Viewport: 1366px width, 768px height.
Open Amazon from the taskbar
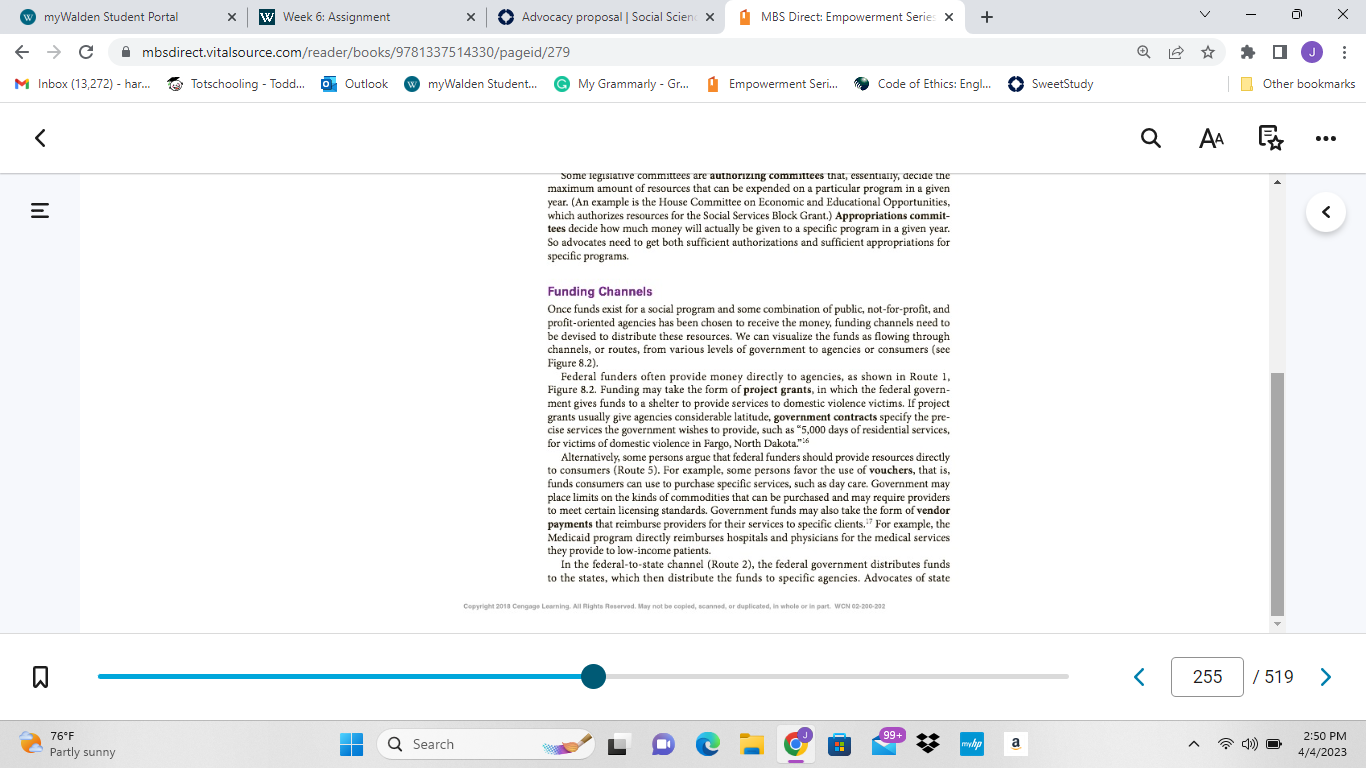(x=1016, y=744)
